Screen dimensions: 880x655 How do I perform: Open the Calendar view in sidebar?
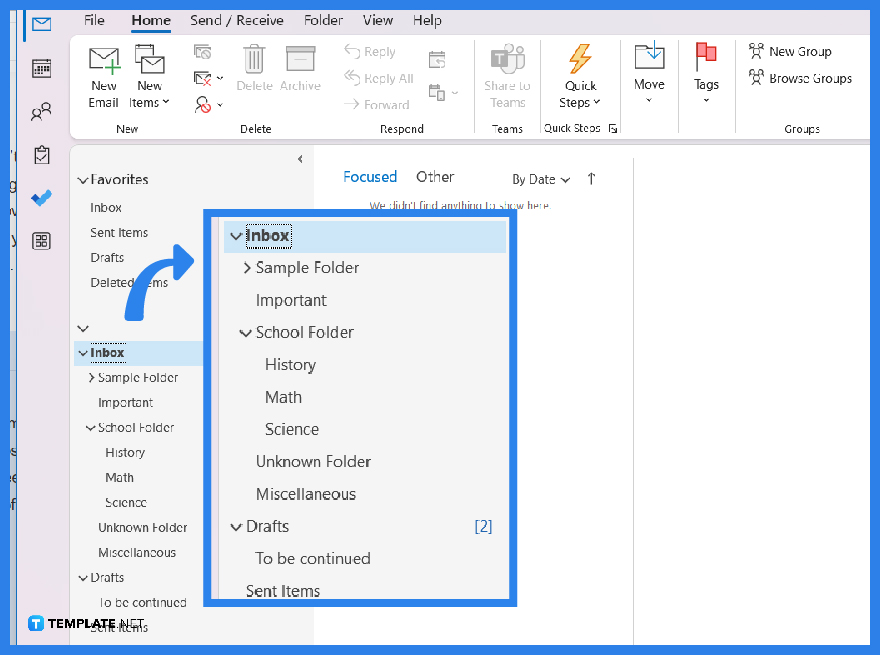click(42, 67)
